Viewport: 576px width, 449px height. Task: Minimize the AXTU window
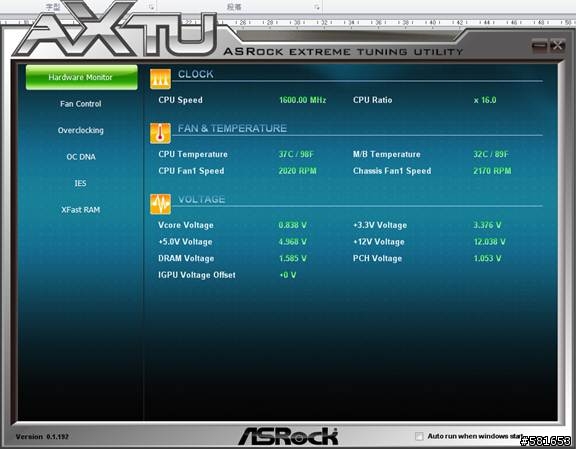(539, 45)
